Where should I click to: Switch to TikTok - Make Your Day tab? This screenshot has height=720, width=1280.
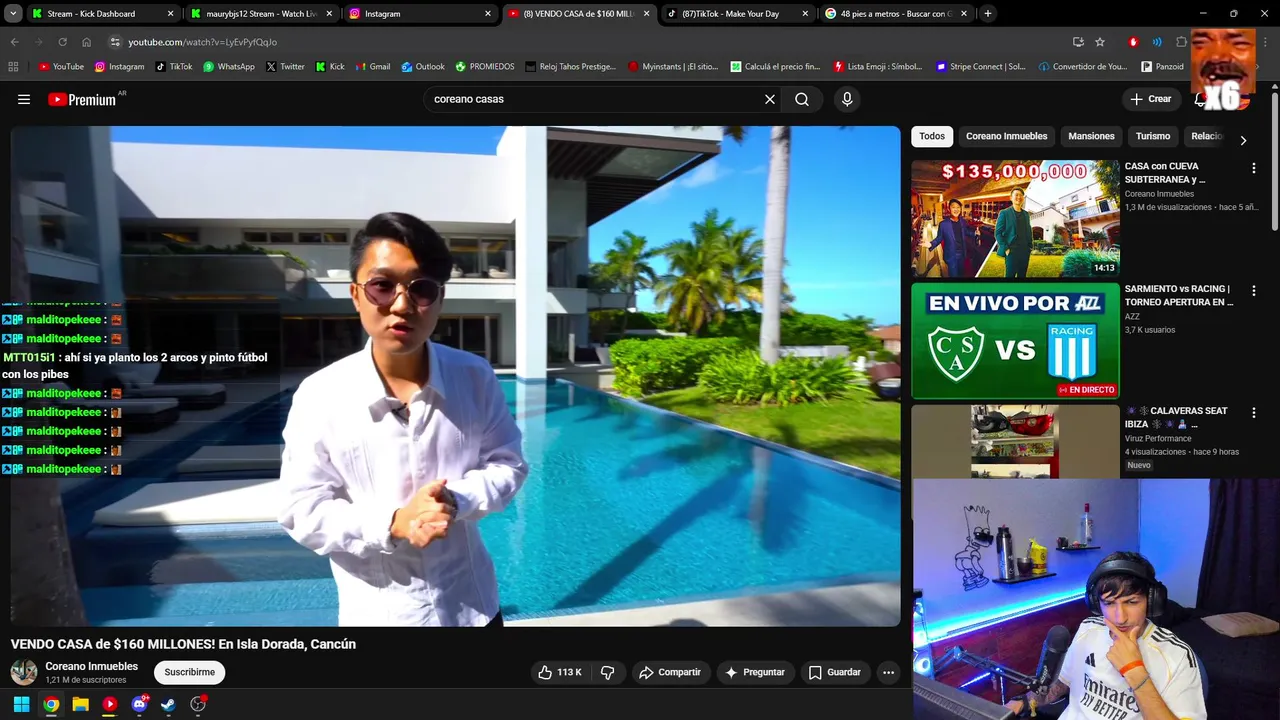click(737, 14)
